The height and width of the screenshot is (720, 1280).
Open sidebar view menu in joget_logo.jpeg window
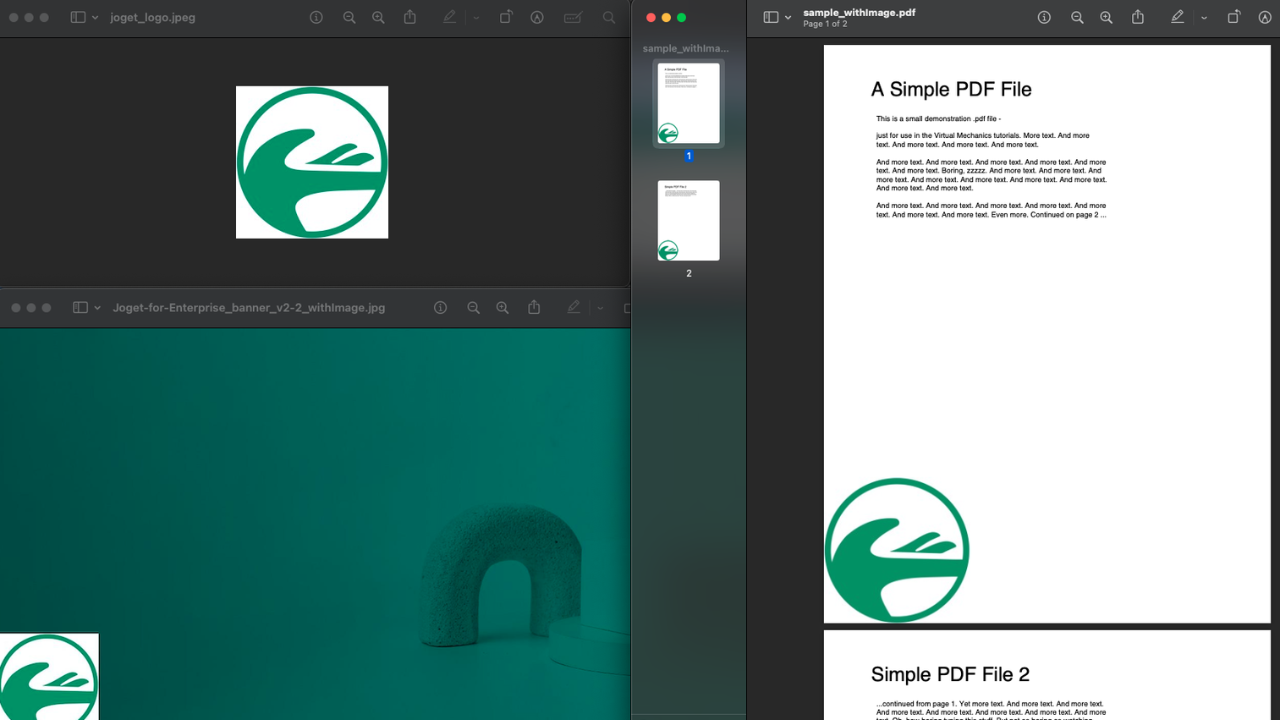pyautogui.click(x=95, y=18)
